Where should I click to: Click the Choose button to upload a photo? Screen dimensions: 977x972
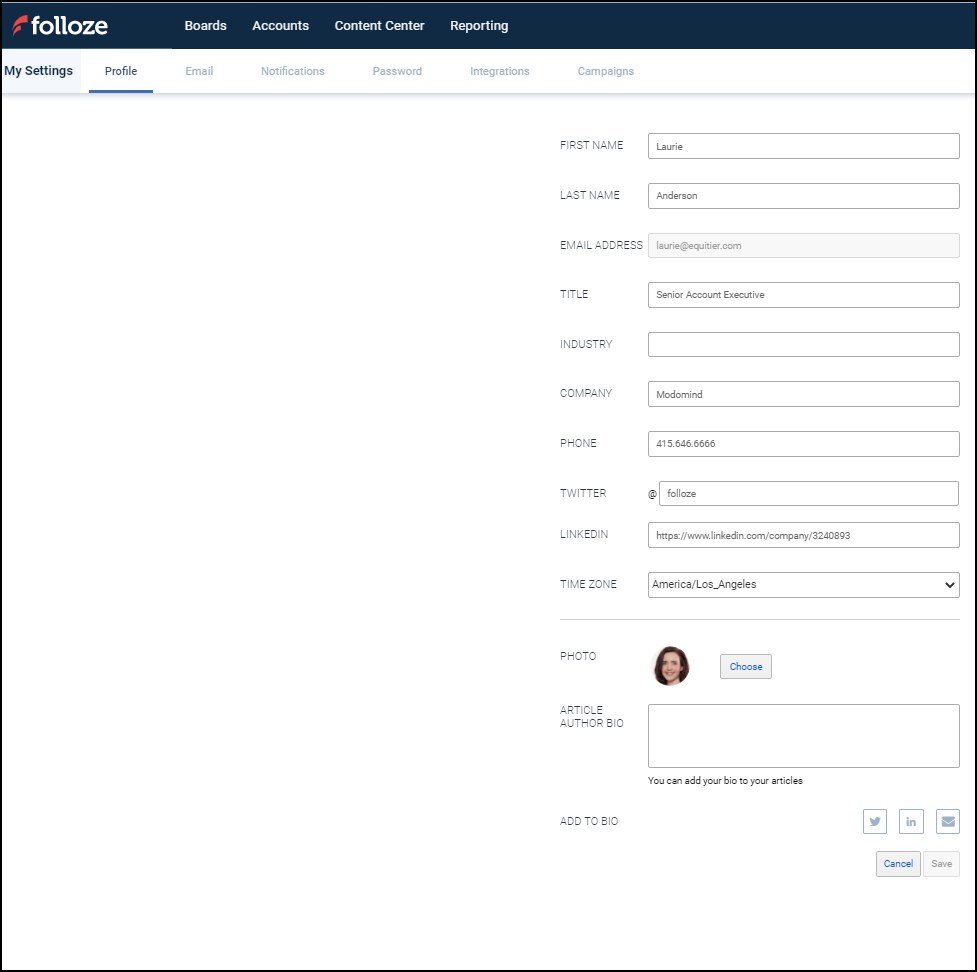coord(745,665)
